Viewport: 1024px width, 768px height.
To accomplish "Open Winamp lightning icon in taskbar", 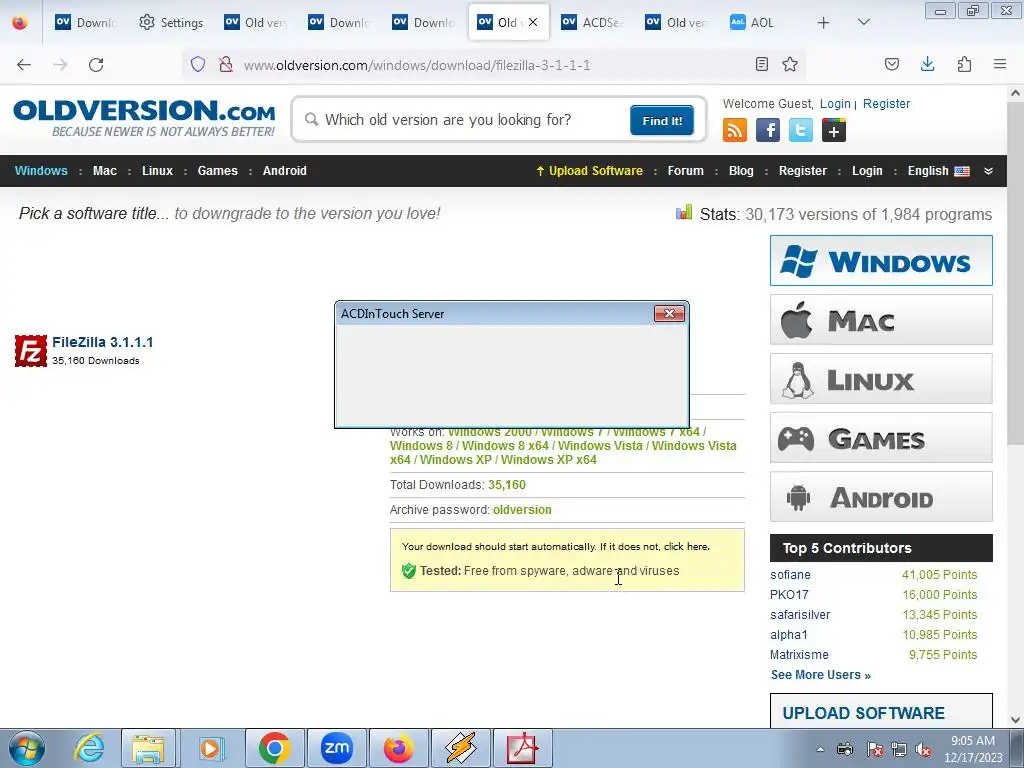I will point(461,748).
